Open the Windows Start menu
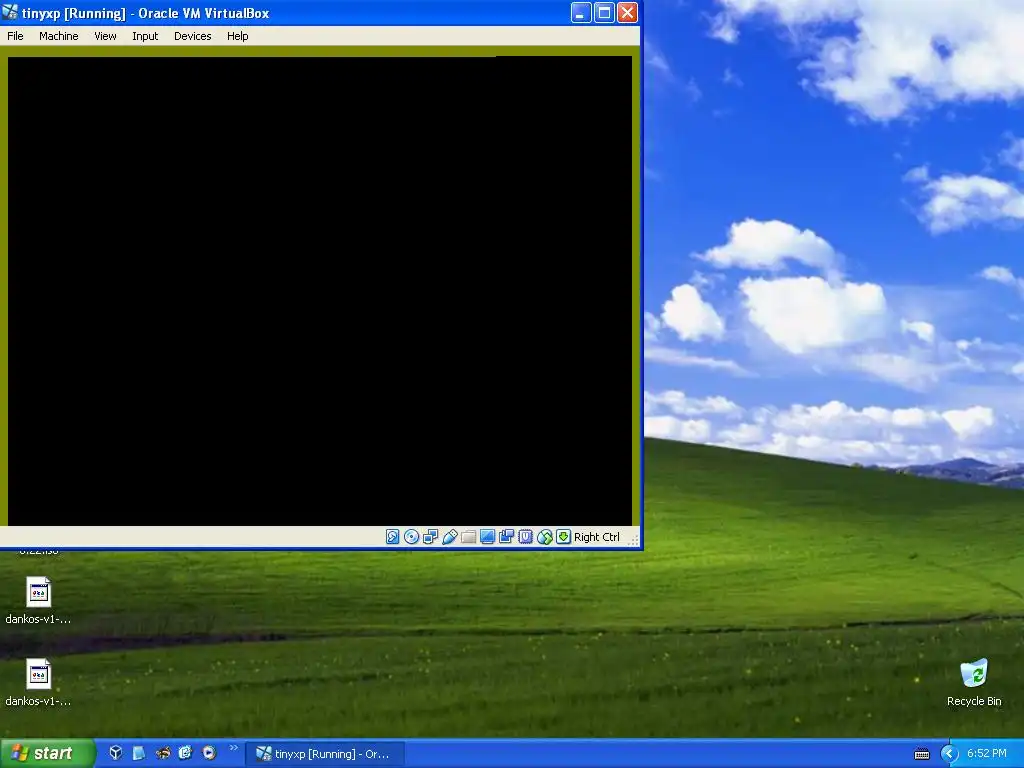1024x768 pixels. (x=47, y=753)
